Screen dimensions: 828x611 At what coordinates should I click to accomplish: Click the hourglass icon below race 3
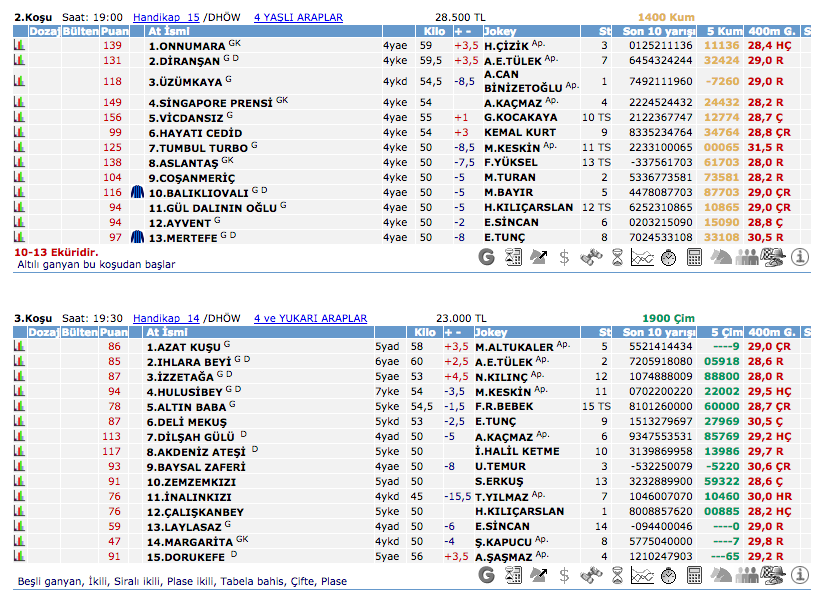point(617,575)
